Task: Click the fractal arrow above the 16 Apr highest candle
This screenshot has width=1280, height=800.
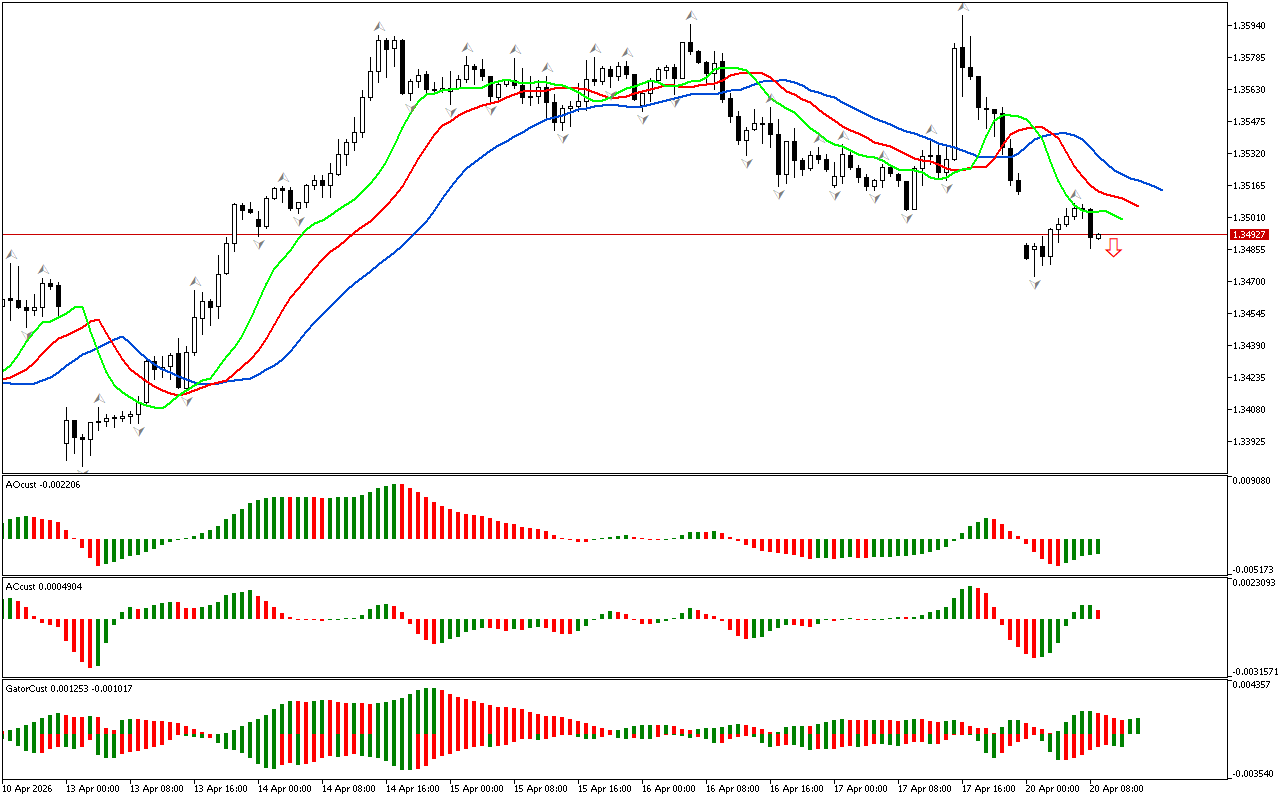Action: (691, 16)
